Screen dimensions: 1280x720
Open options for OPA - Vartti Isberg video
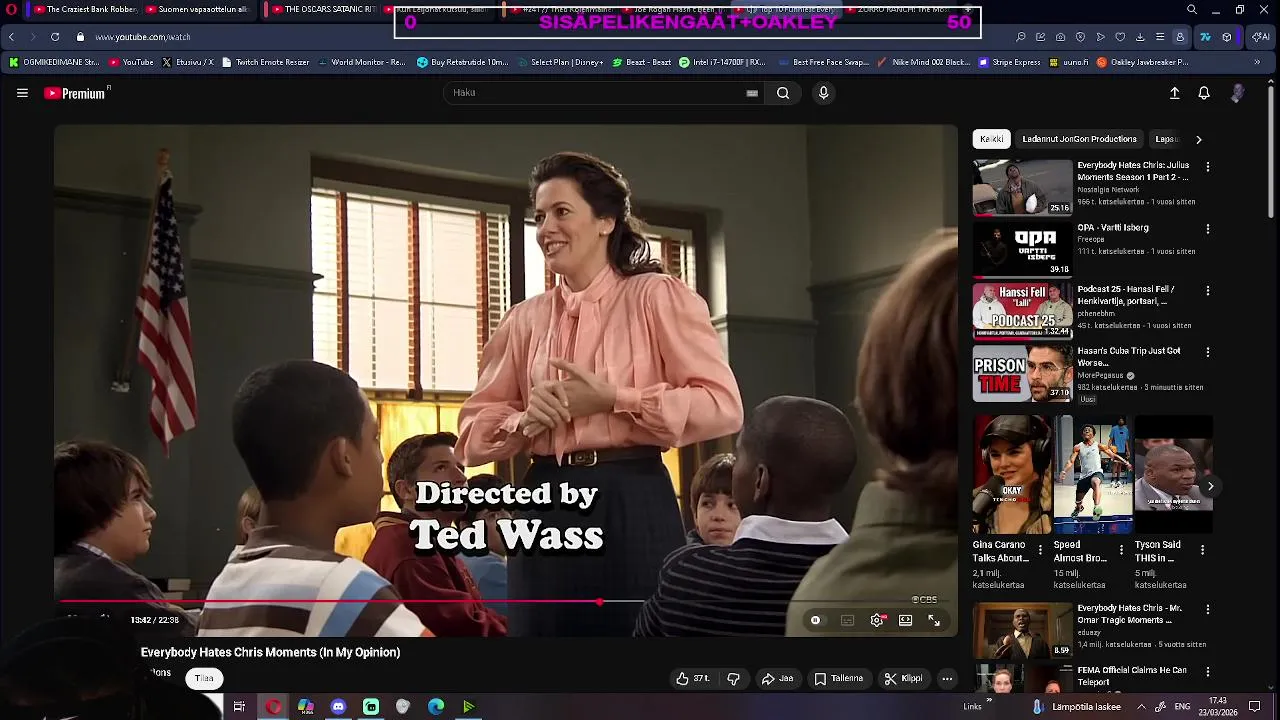(x=1207, y=229)
